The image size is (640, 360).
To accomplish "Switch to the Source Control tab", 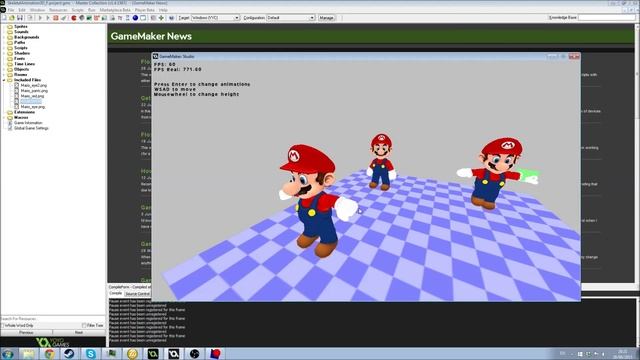I will point(137,294).
